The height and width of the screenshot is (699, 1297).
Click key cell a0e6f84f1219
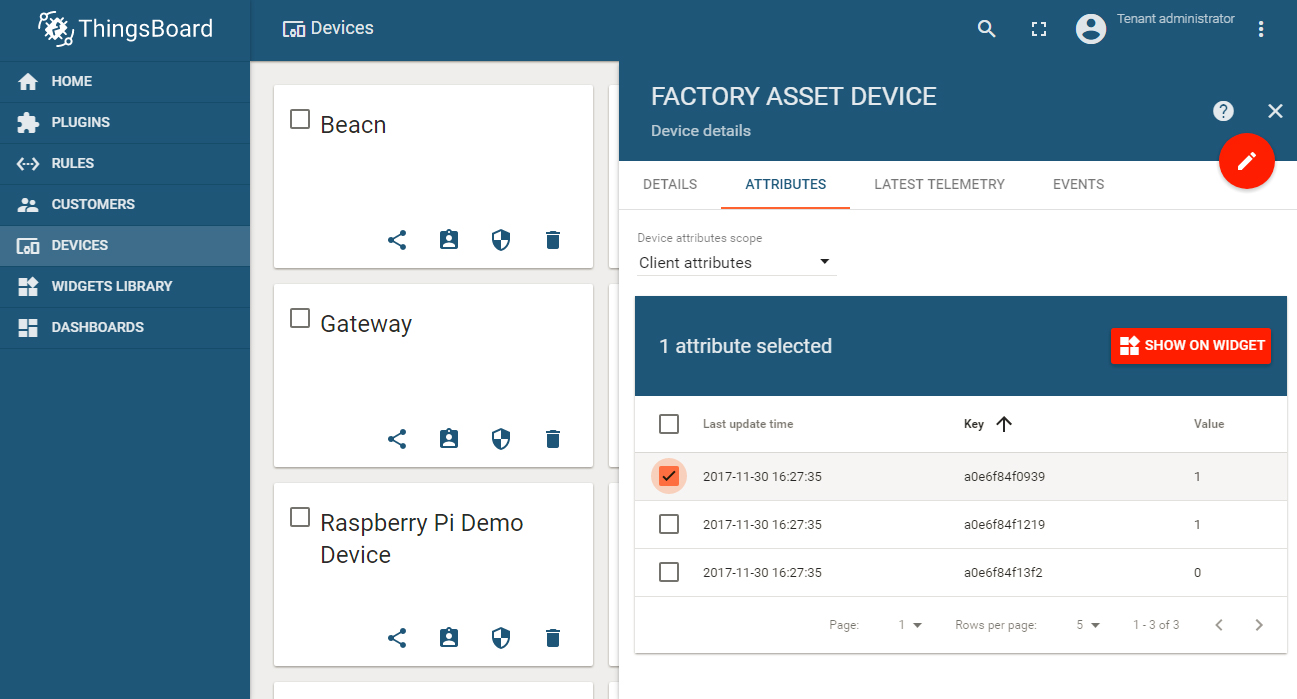click(1004, 524)
